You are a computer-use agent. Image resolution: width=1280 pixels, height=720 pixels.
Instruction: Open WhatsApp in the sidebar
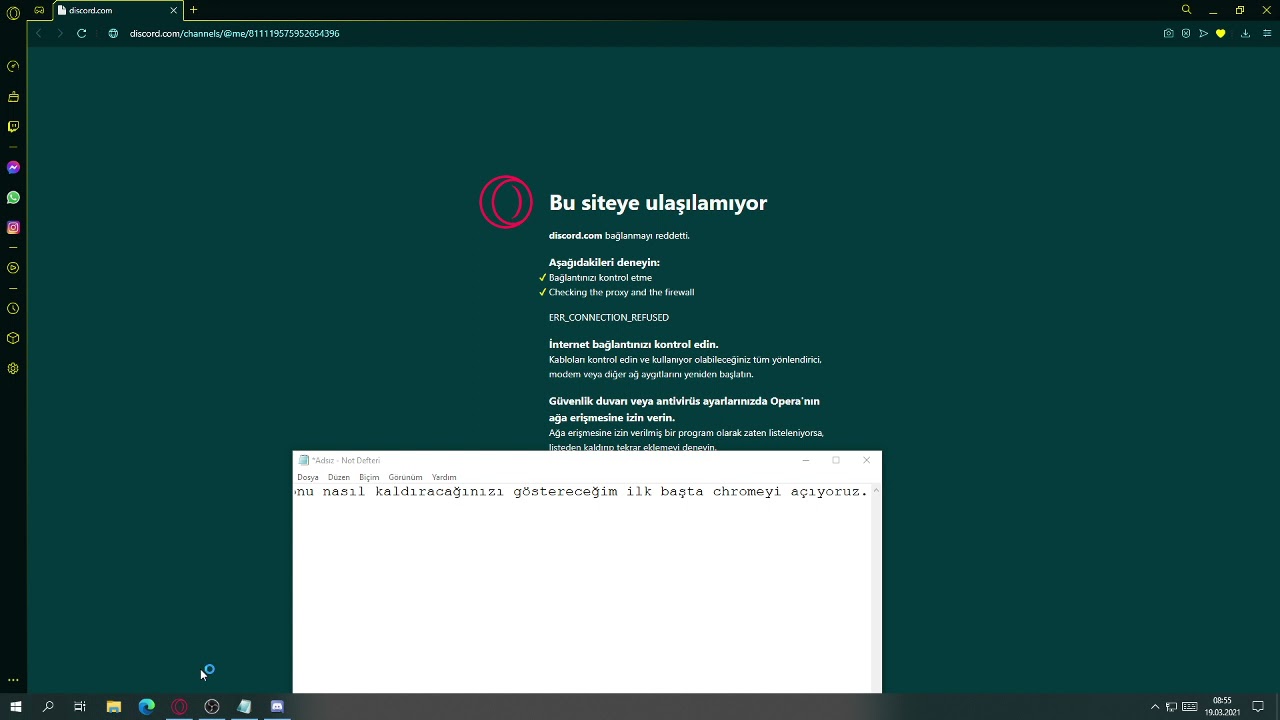click(x=13, y=198)
